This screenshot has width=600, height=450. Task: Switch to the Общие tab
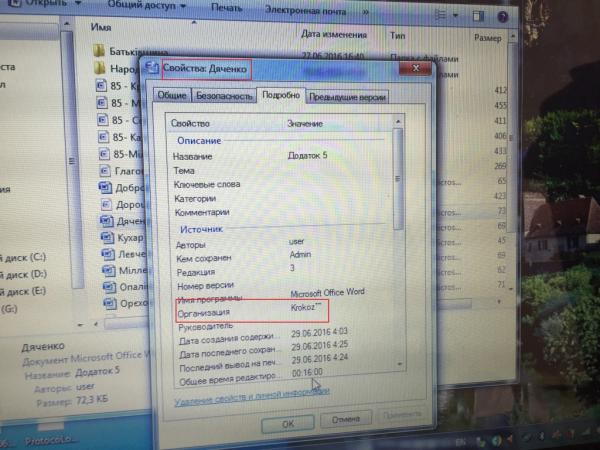[170, 96]
